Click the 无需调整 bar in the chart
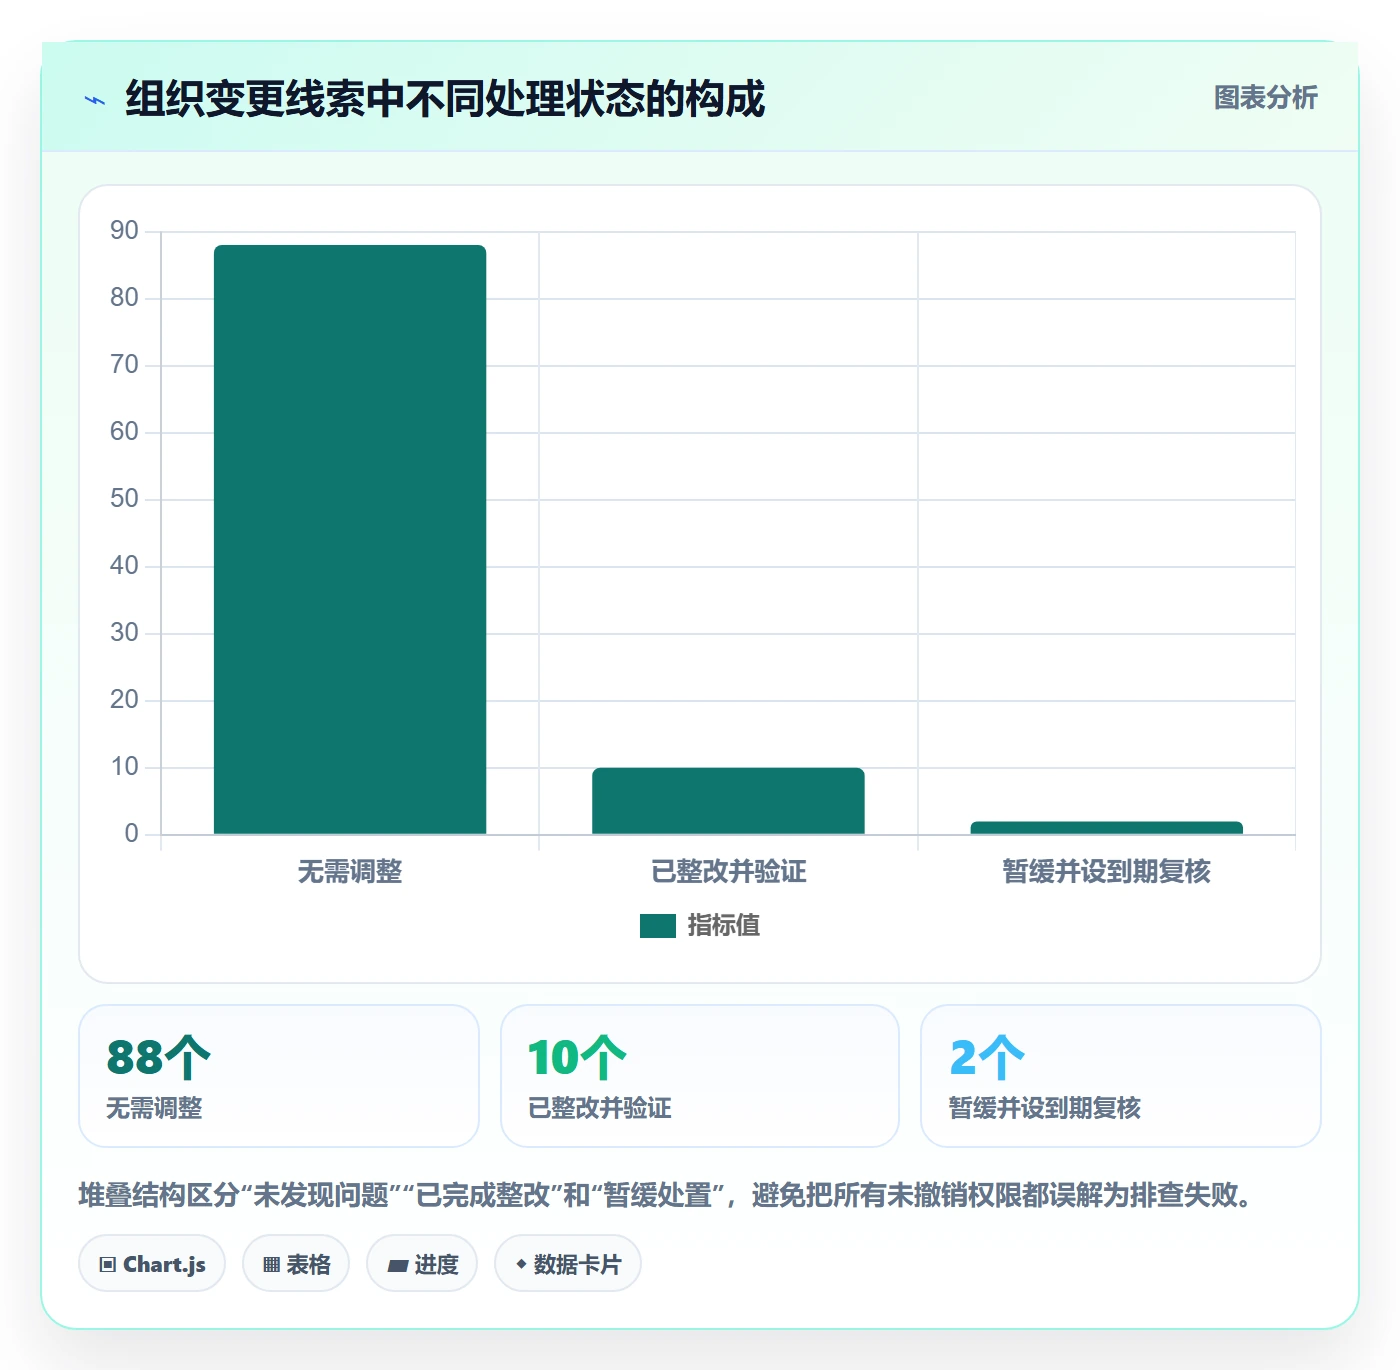This screenshot has height=1370, width=1400. click(x=350, y=540)
